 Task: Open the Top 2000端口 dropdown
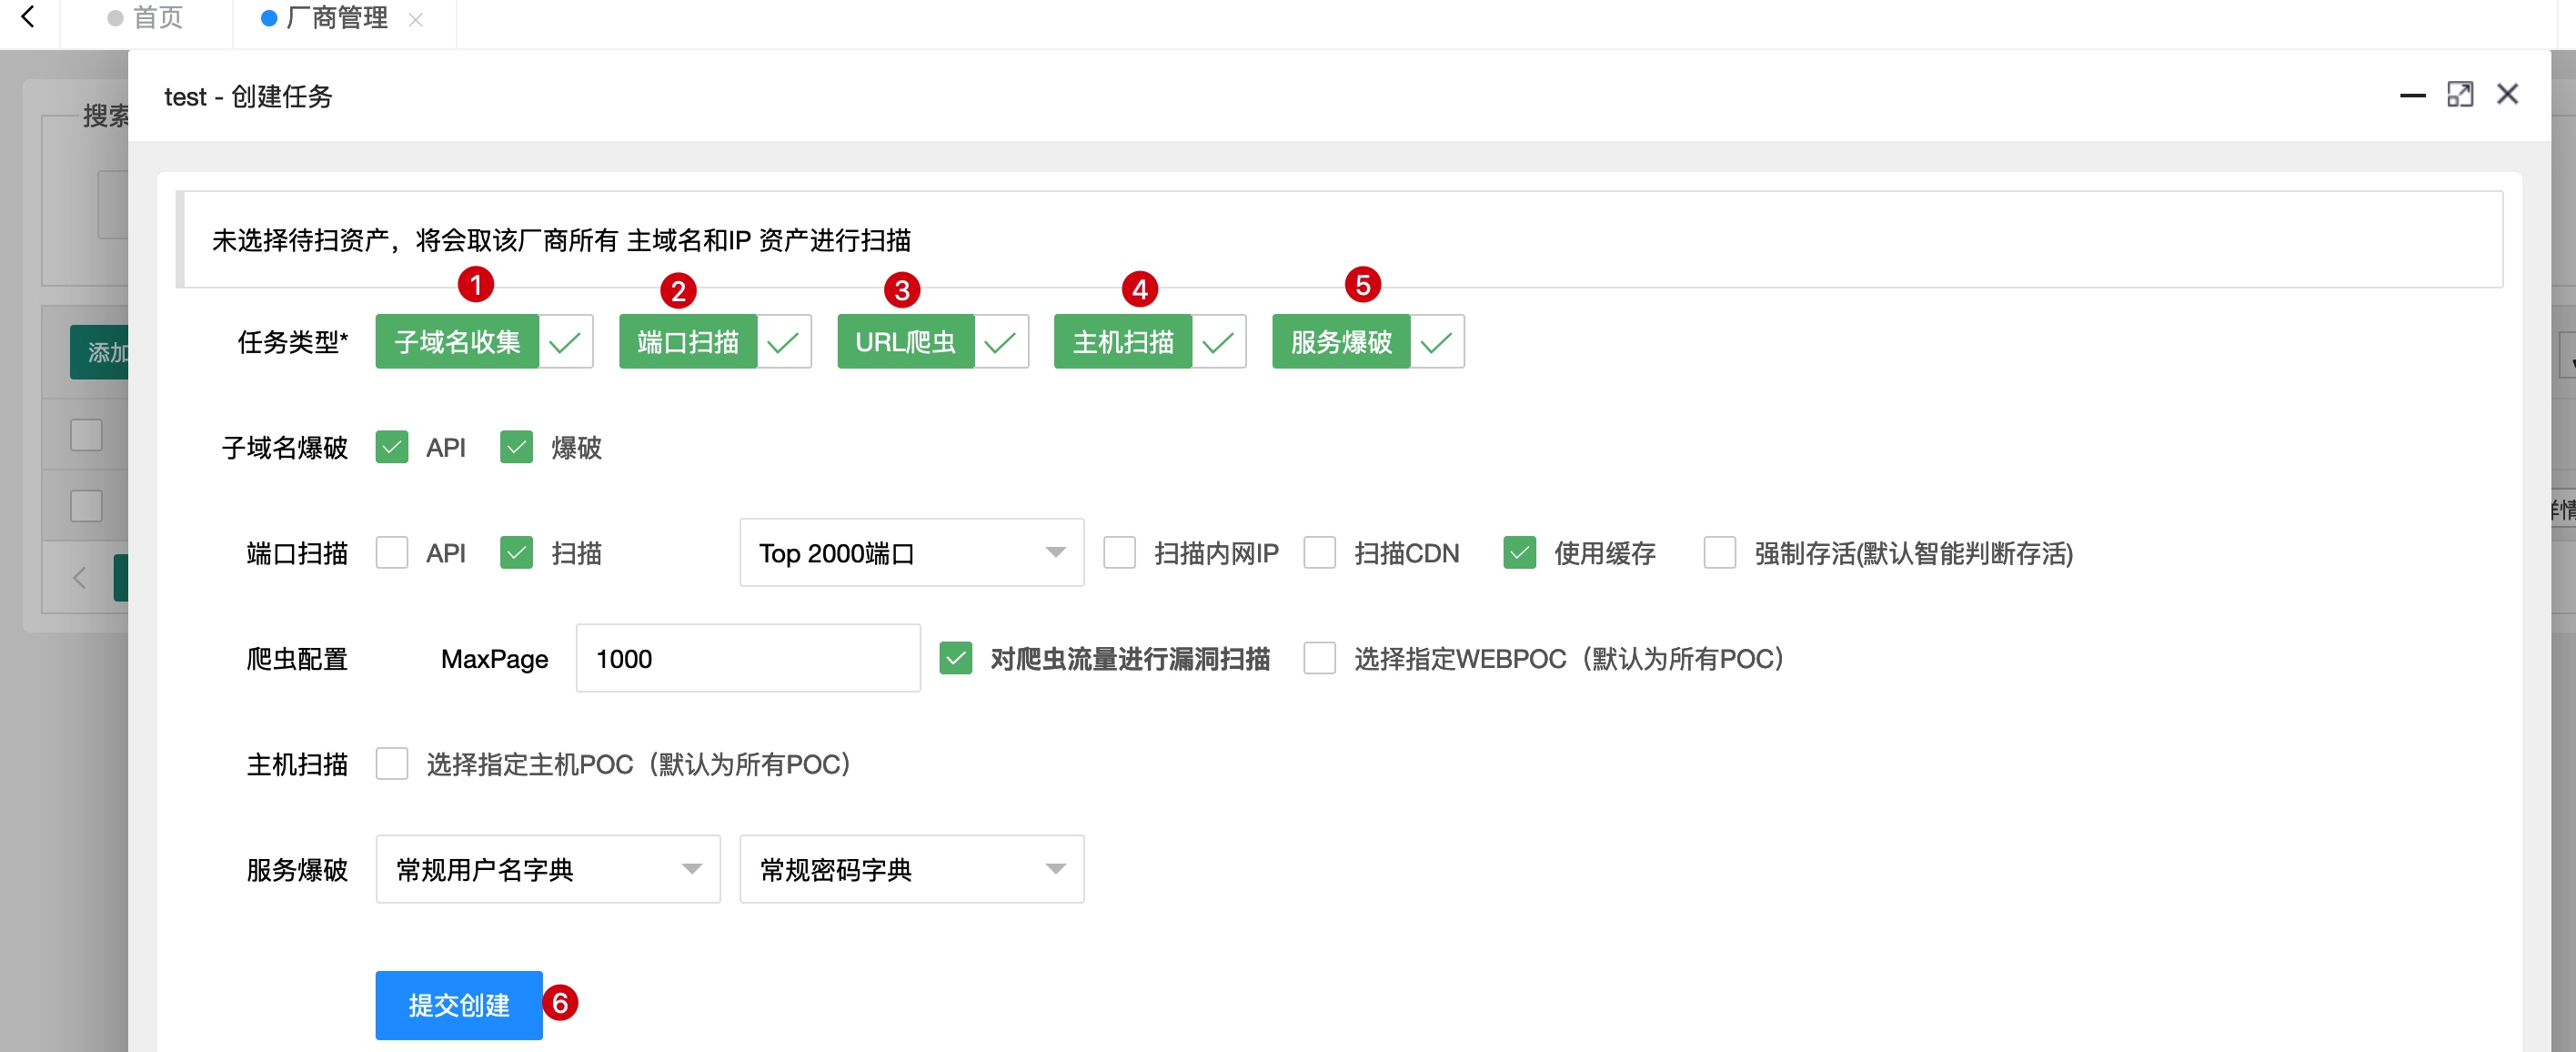click(x=911, y=553)
